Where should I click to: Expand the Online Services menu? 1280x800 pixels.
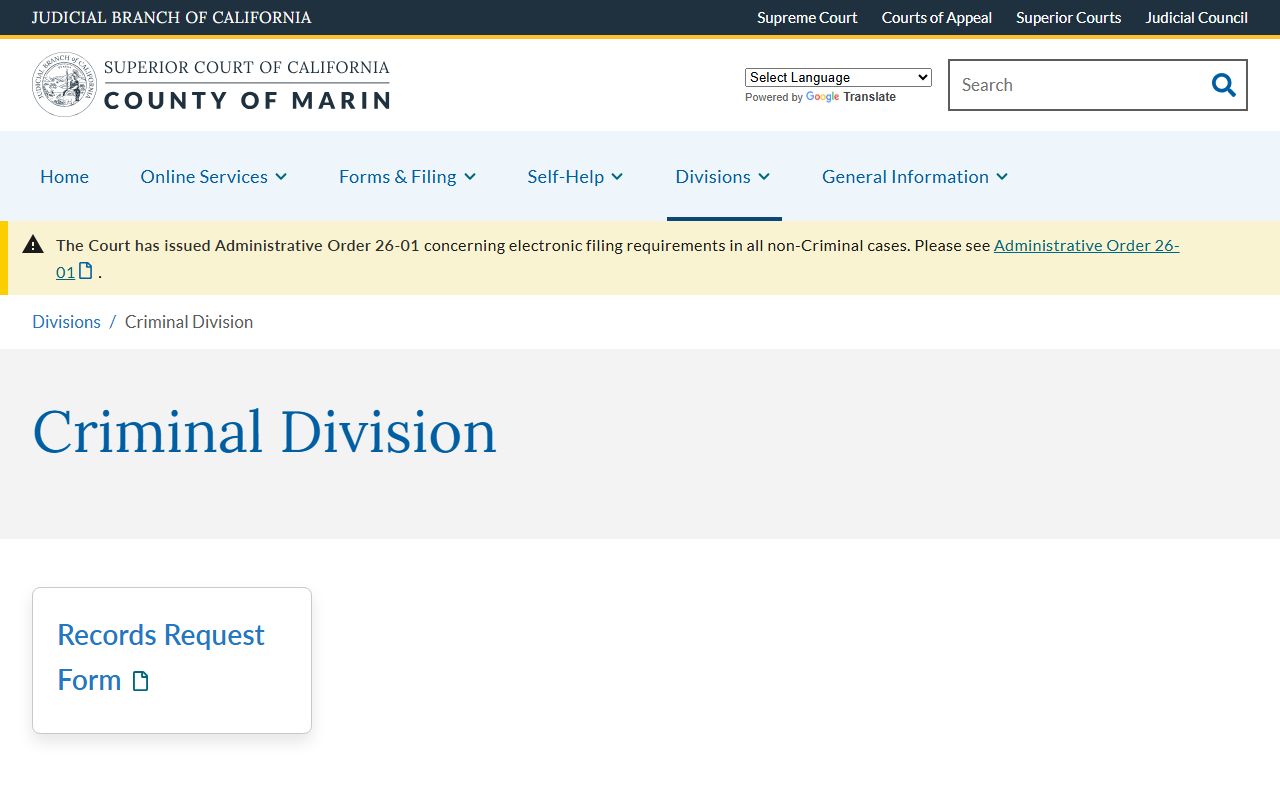click(214, 176)
